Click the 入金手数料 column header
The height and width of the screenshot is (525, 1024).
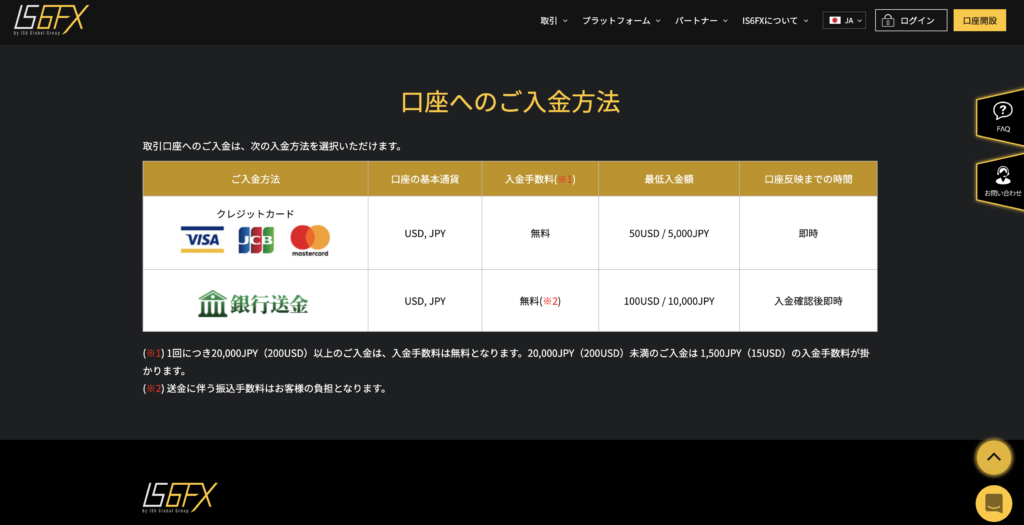(x=540, y=179)
